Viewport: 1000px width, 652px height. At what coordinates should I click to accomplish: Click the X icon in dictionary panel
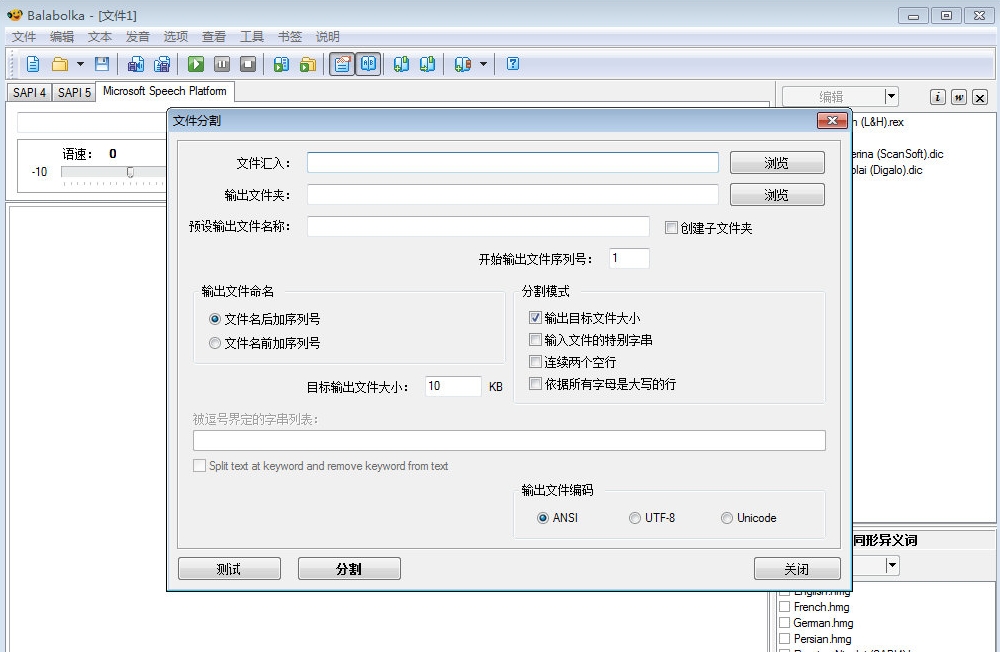click(980, 97)
